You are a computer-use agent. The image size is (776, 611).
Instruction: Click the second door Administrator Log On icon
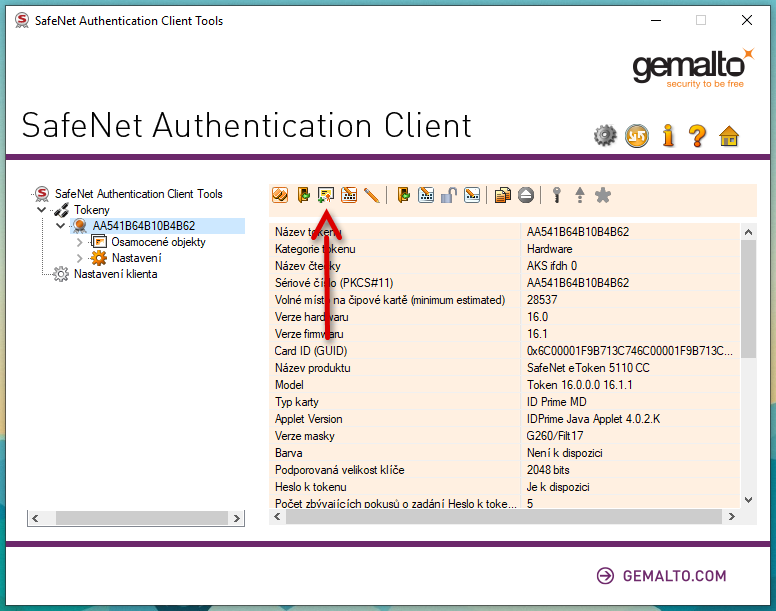(403, 195)
